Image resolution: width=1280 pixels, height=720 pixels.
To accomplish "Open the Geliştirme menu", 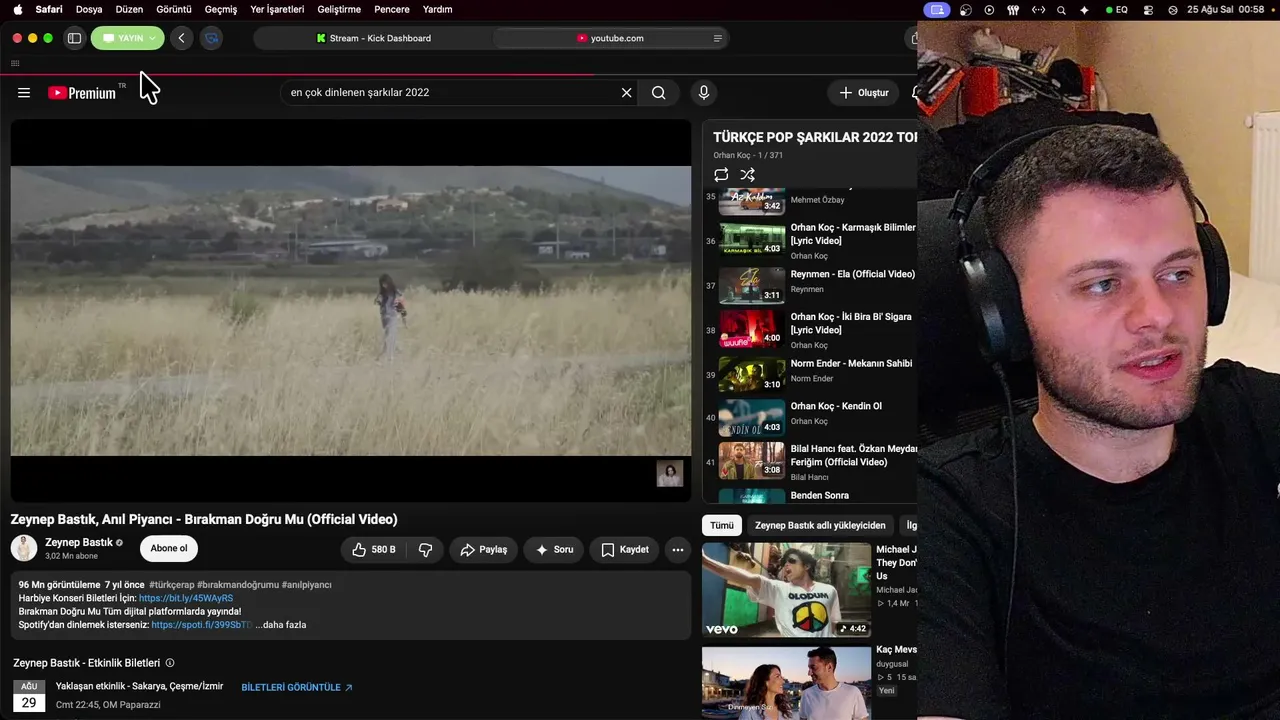I will point(338,9).
